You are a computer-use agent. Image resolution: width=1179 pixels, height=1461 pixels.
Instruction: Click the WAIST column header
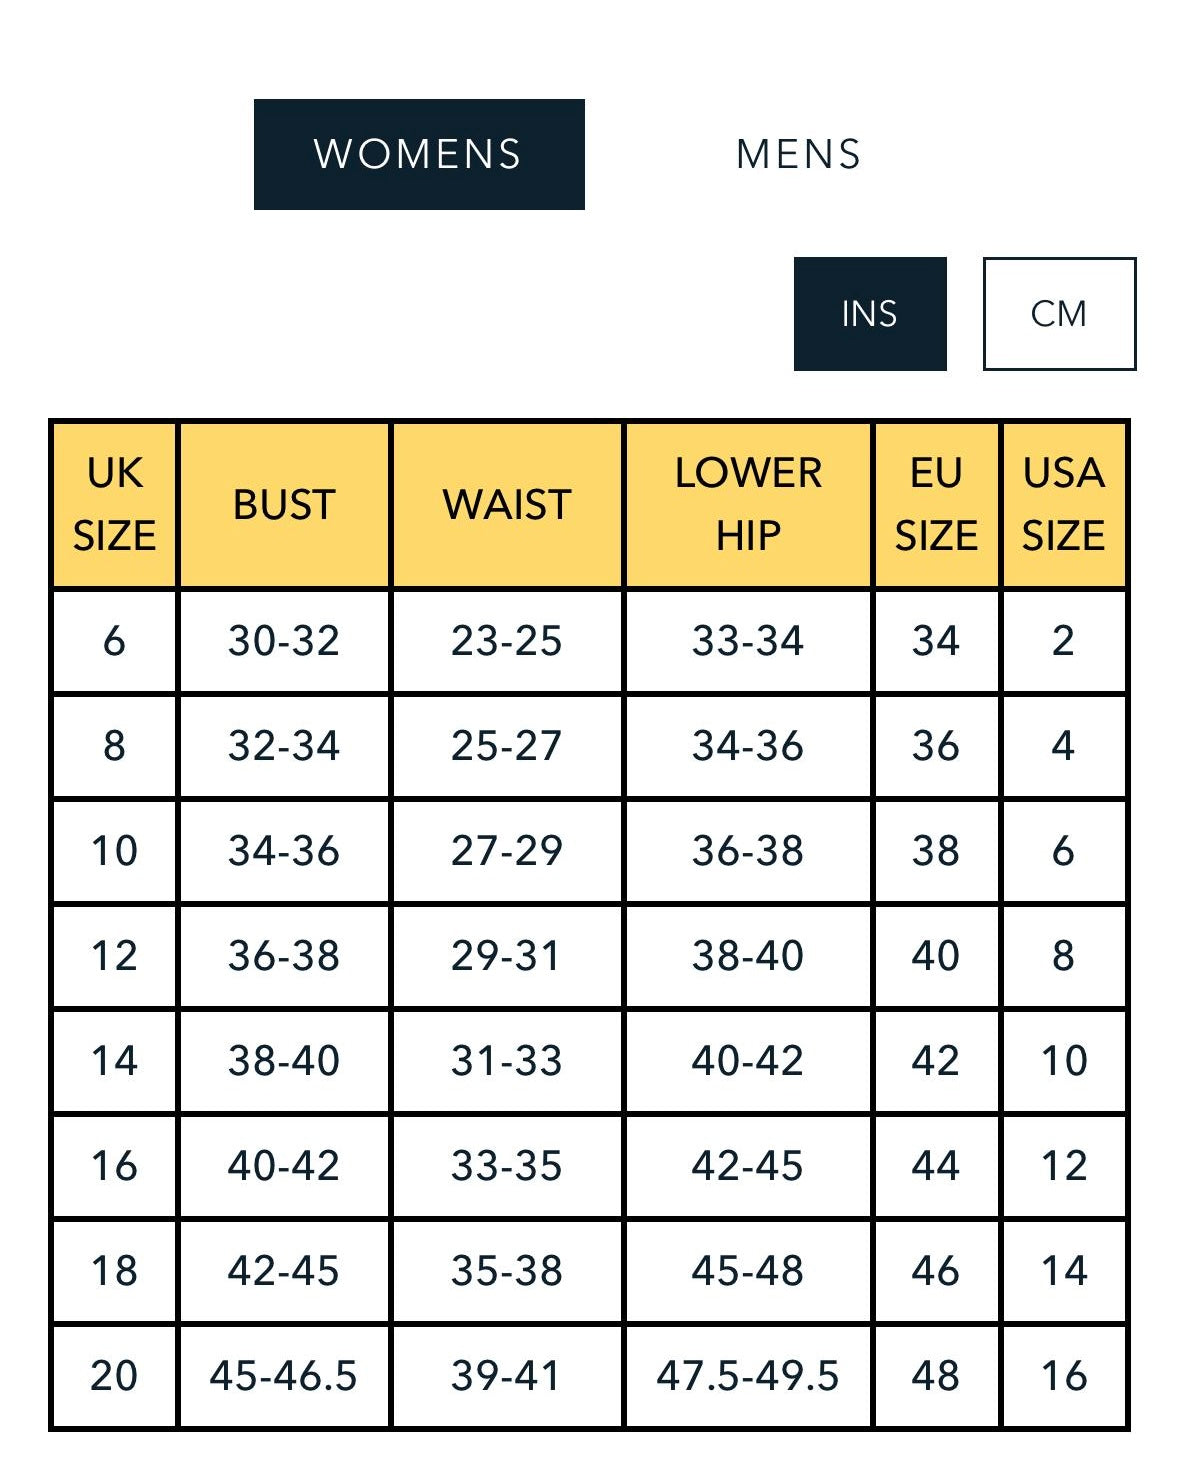pos(507,504)
